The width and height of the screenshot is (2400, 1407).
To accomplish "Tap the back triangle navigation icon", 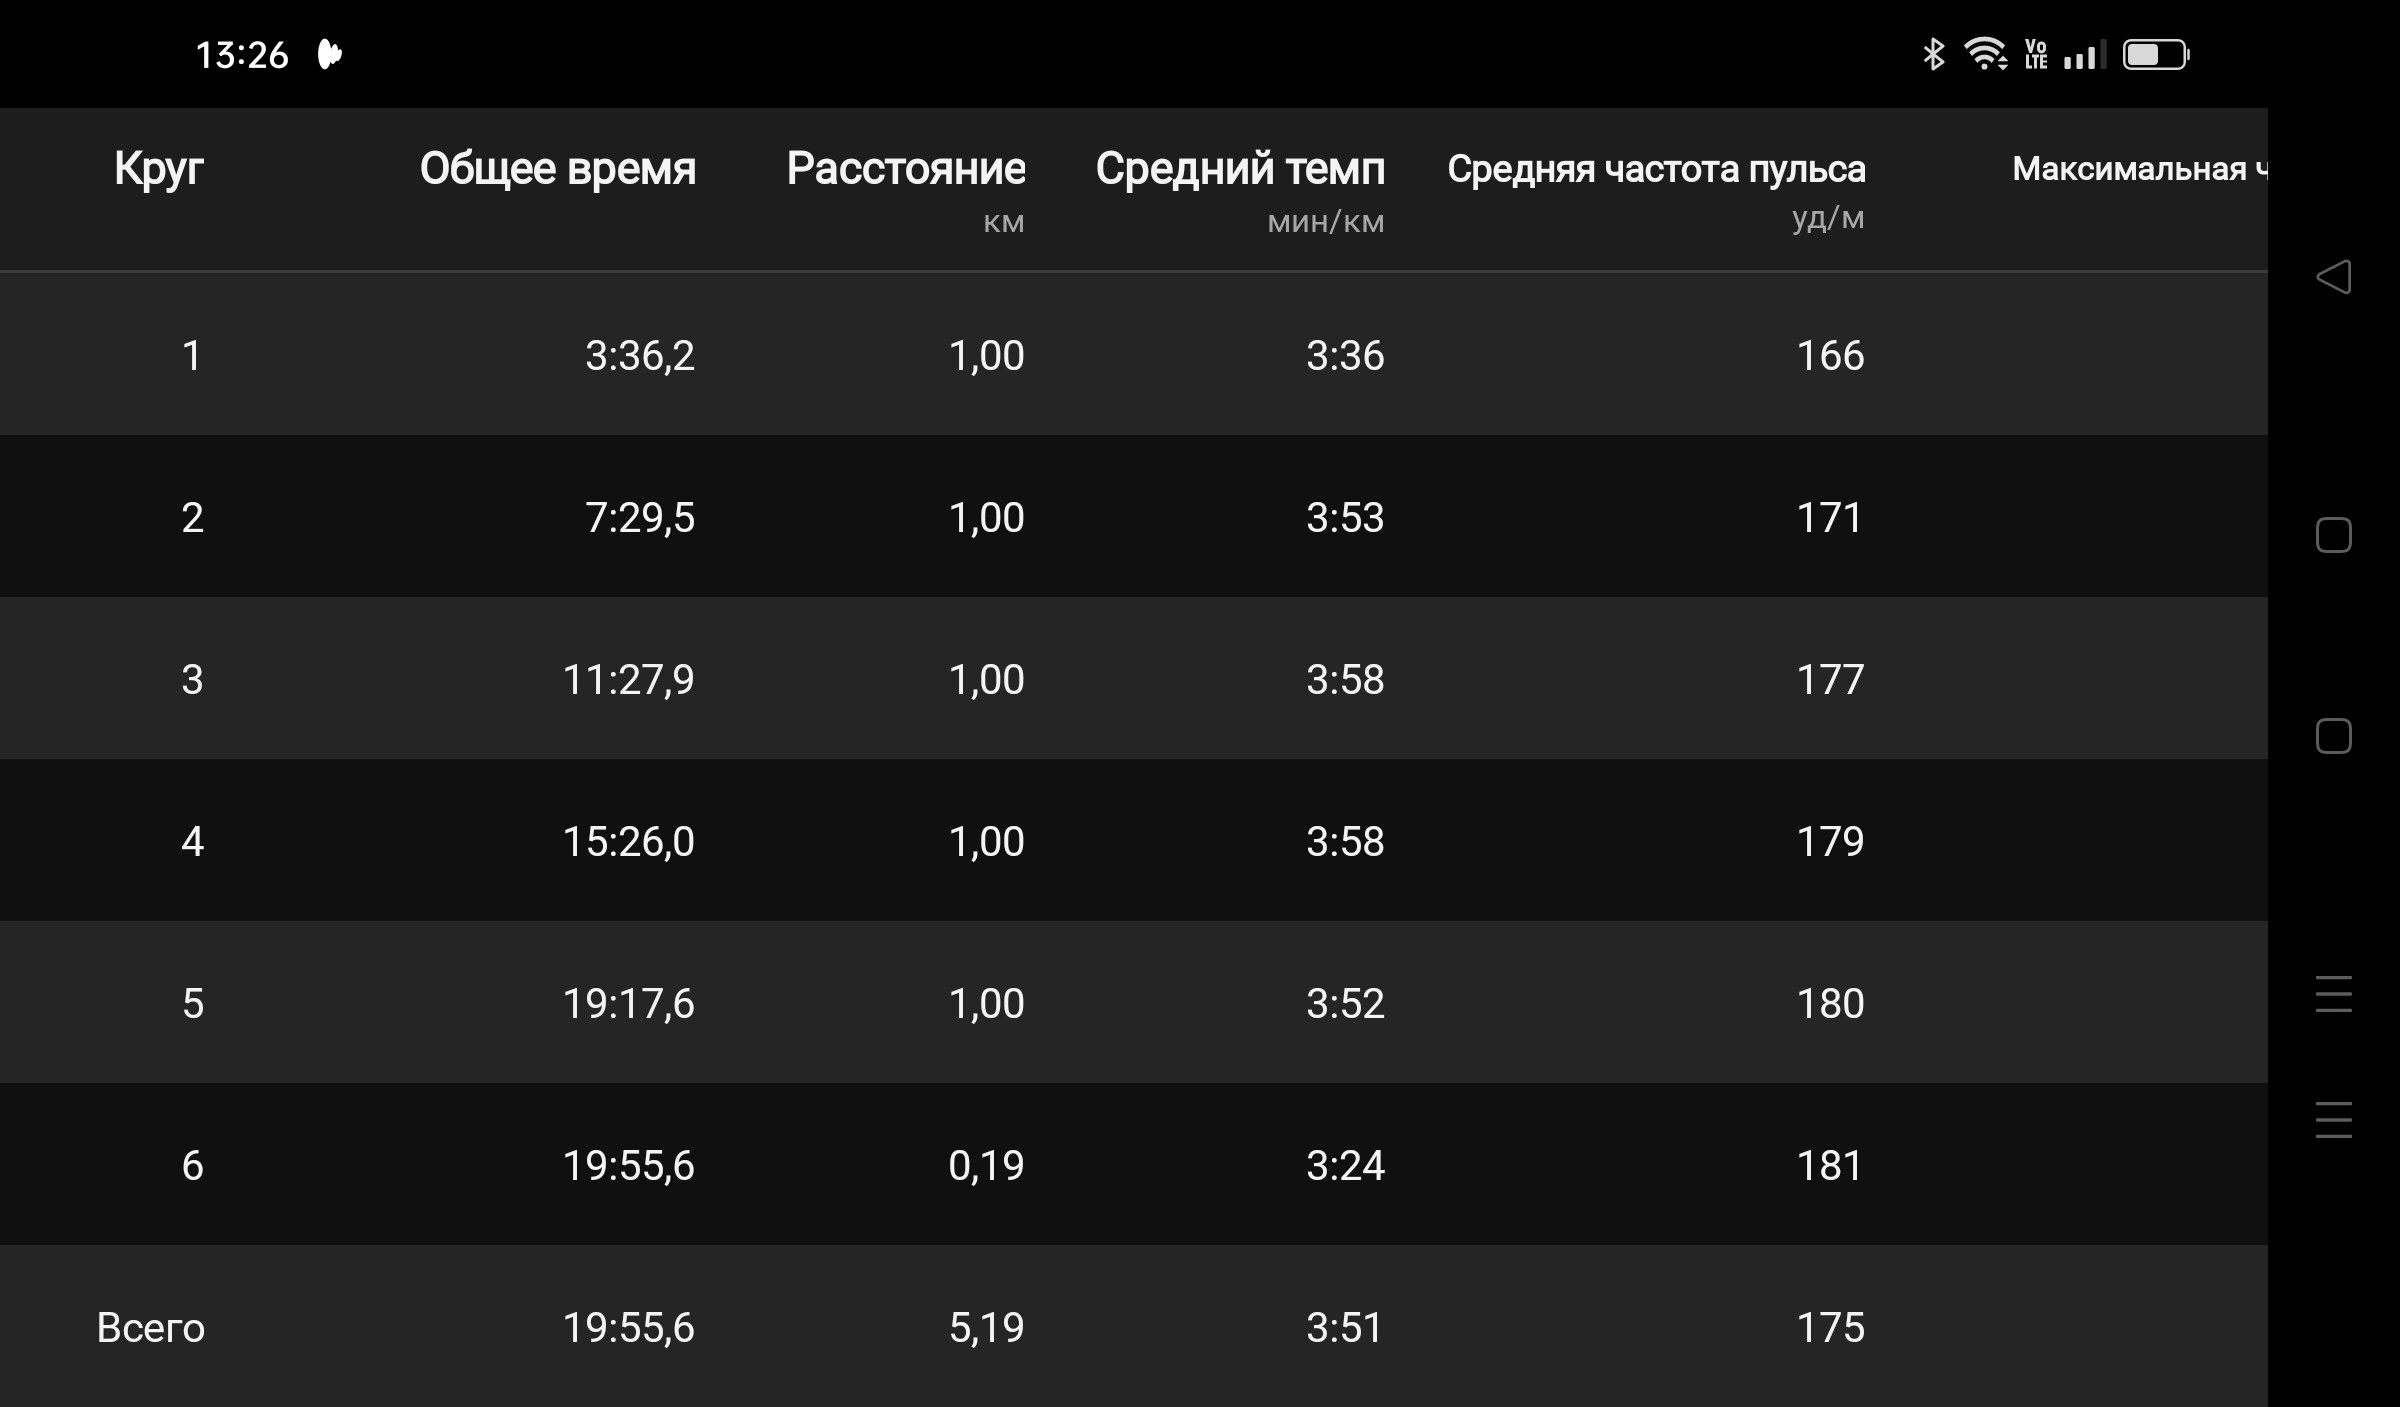I will (2333, 277).
